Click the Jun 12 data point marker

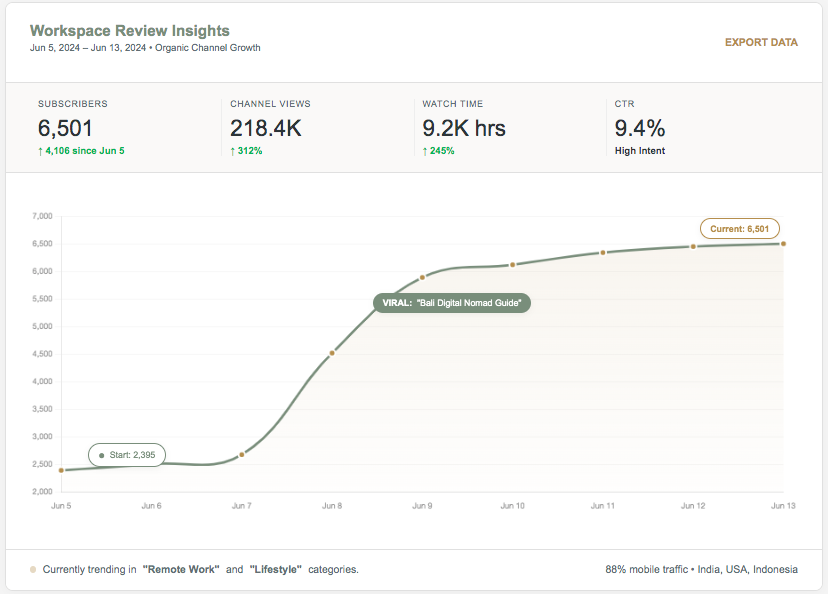pos(693,246)
